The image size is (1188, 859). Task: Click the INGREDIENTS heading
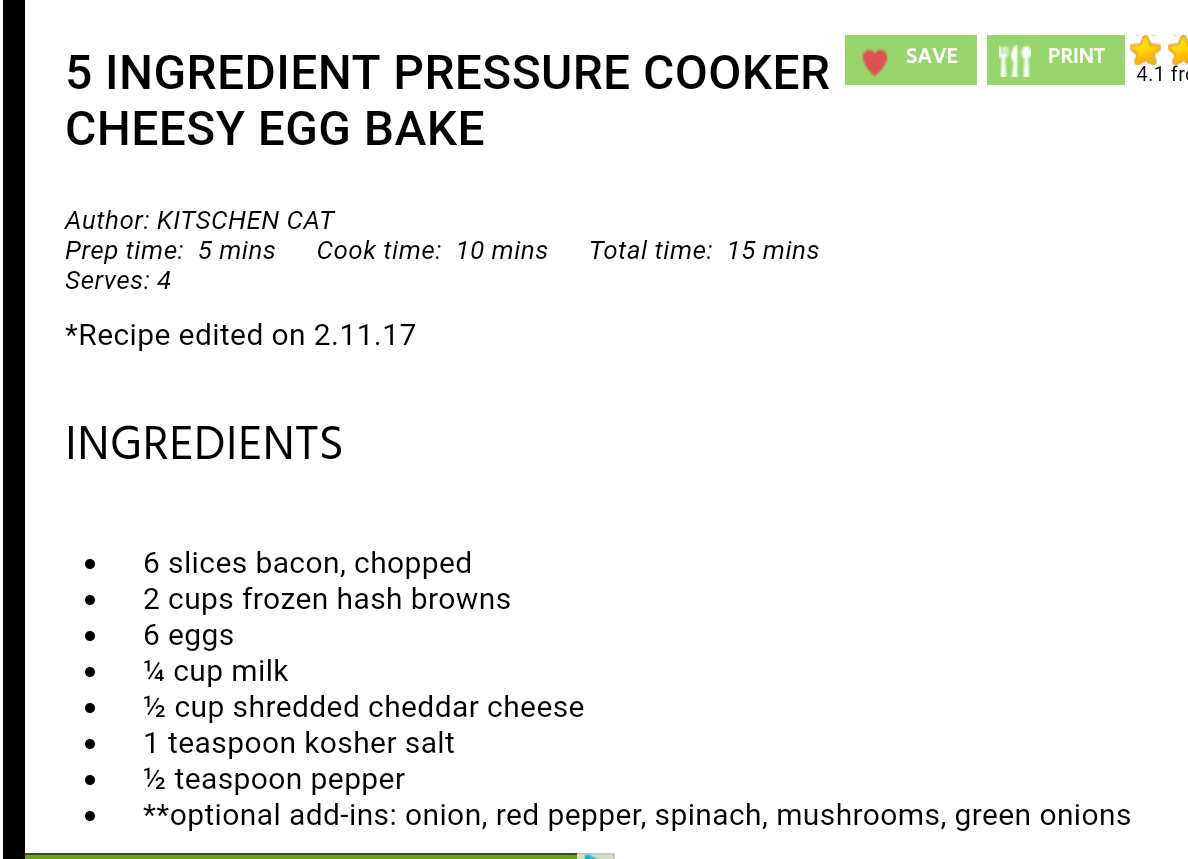coord(204,443)
